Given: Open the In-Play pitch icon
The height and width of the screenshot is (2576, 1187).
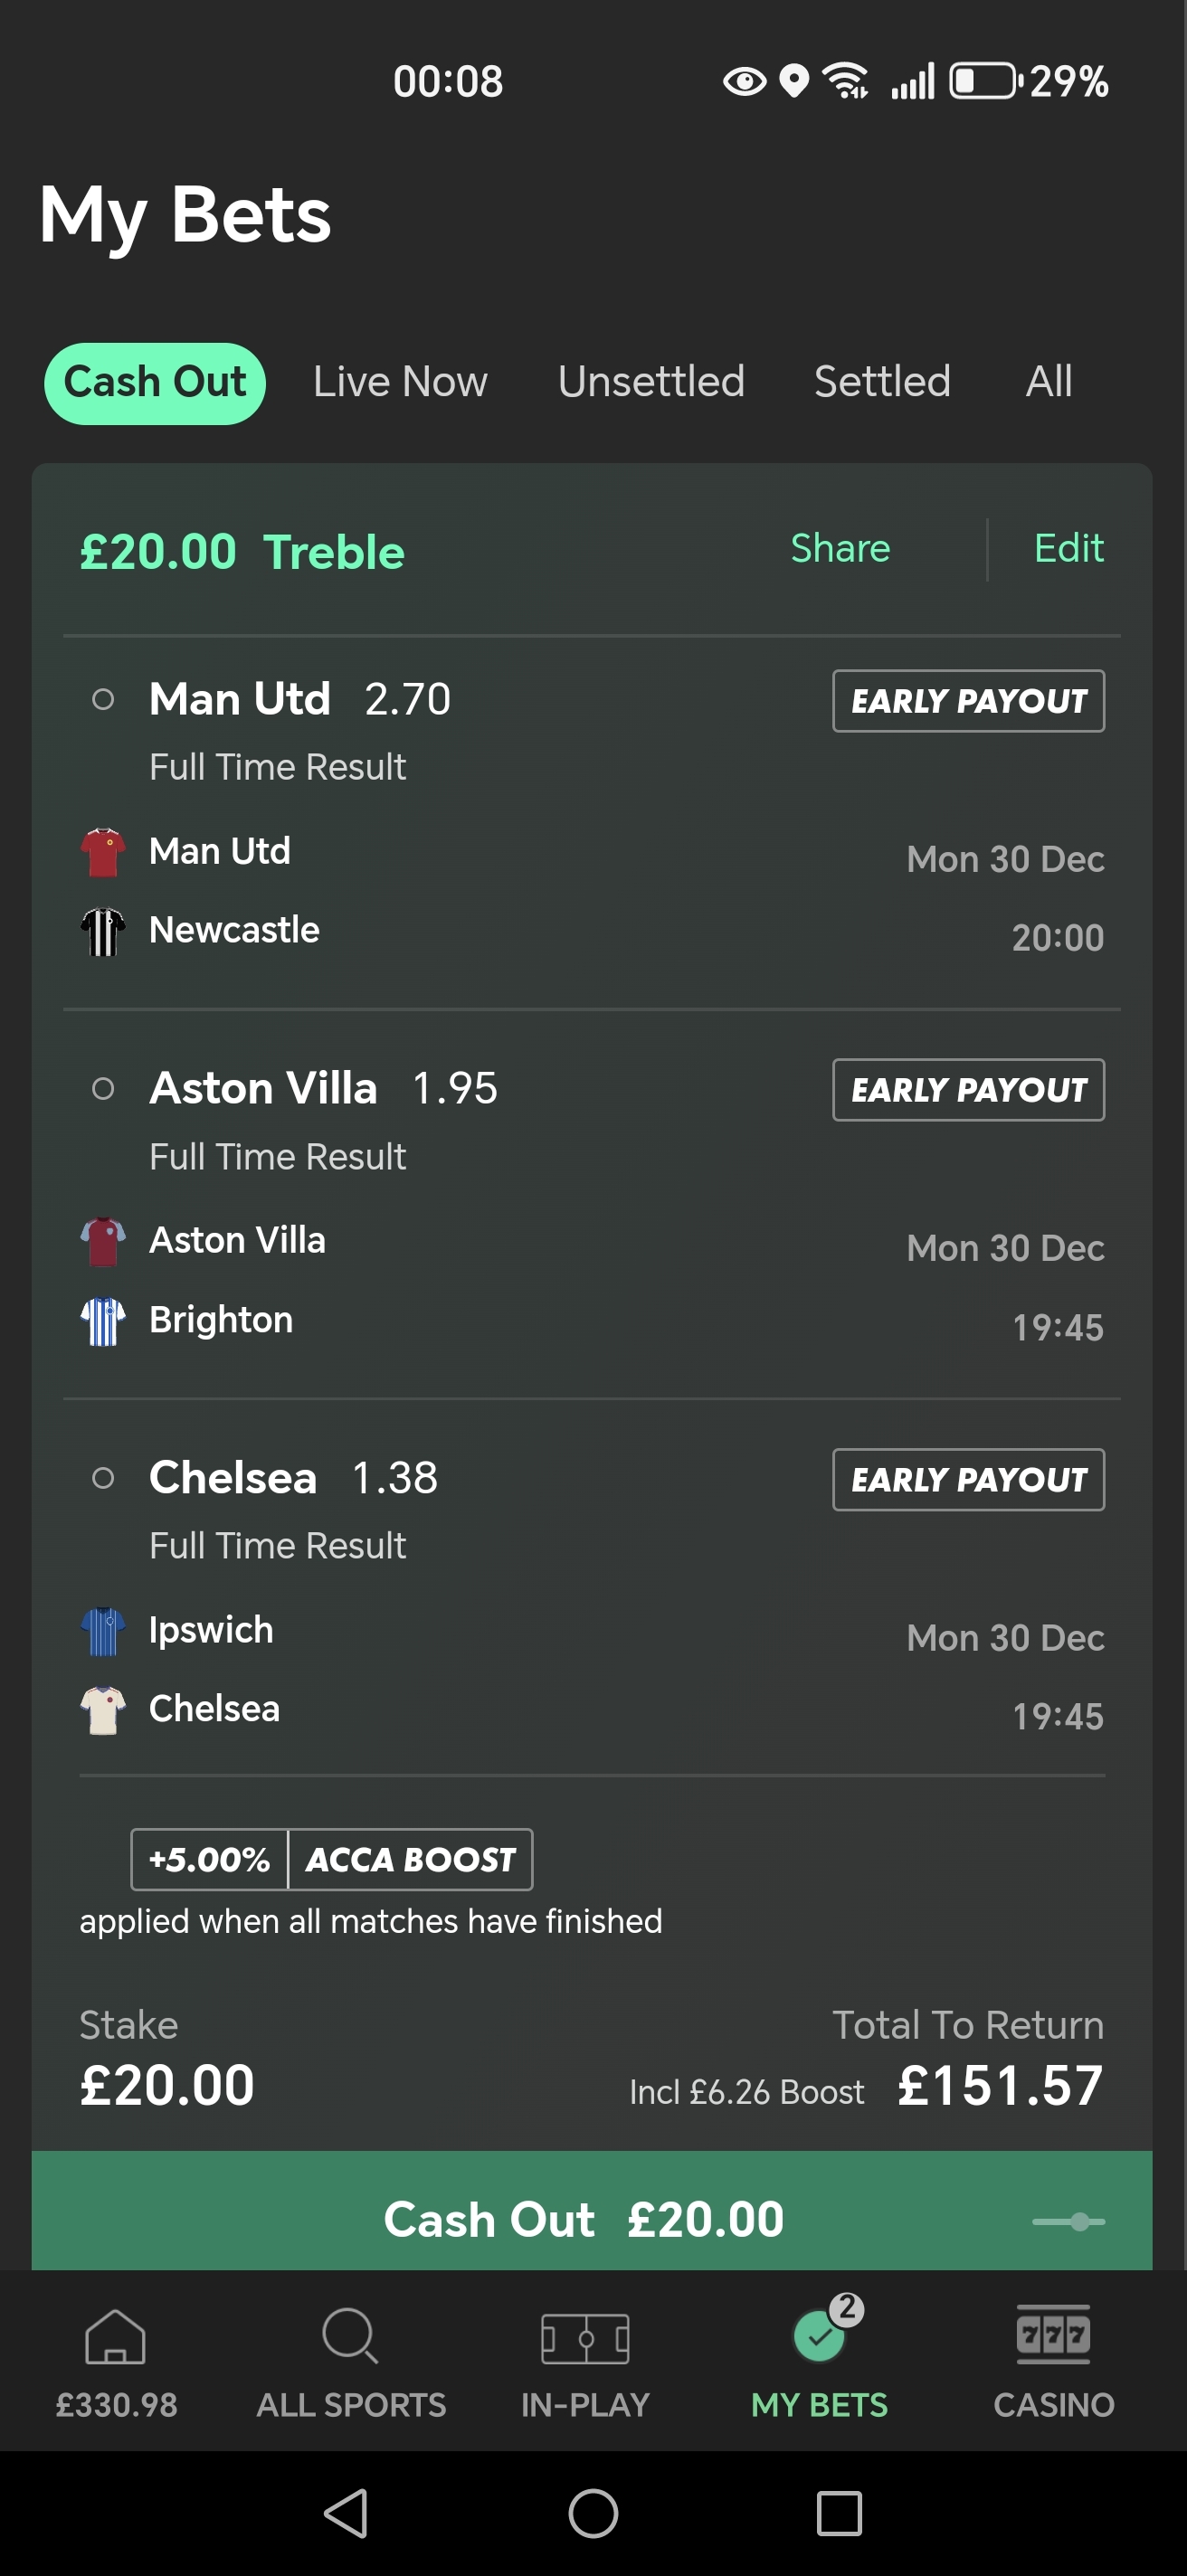Looking at the screenshot, I should tap(585, 2339).
